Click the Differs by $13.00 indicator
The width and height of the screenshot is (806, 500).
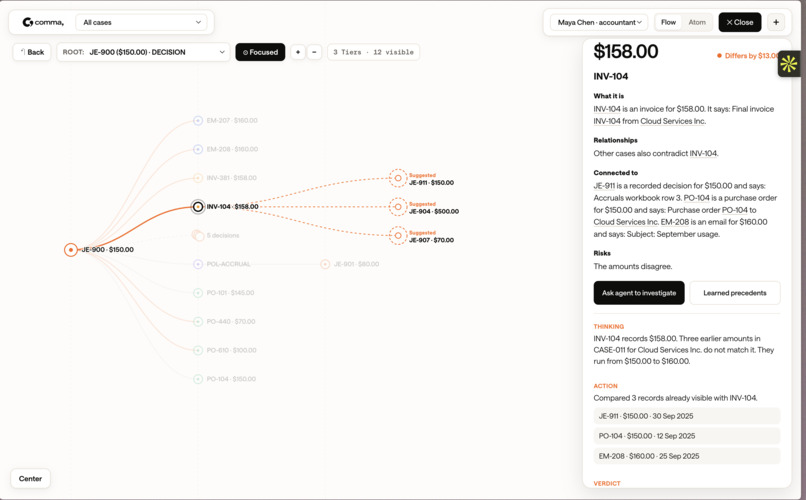pyautogui.click(x=748, y=55)
